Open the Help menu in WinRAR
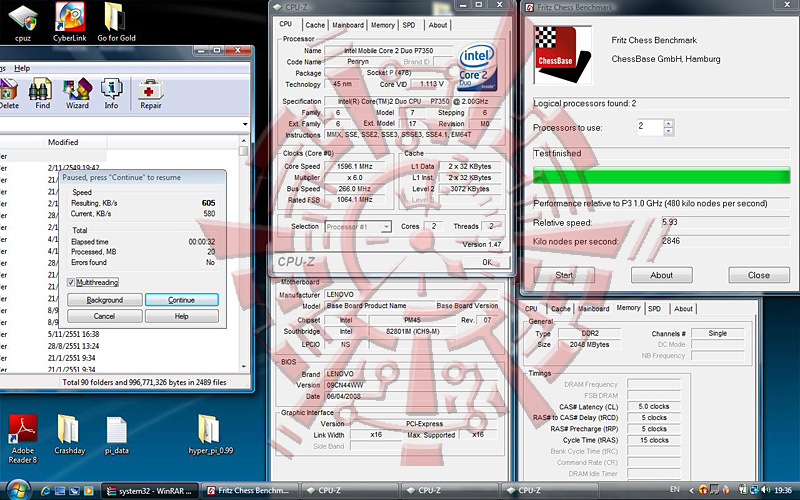The image size is (800, 500). point(22,68)
